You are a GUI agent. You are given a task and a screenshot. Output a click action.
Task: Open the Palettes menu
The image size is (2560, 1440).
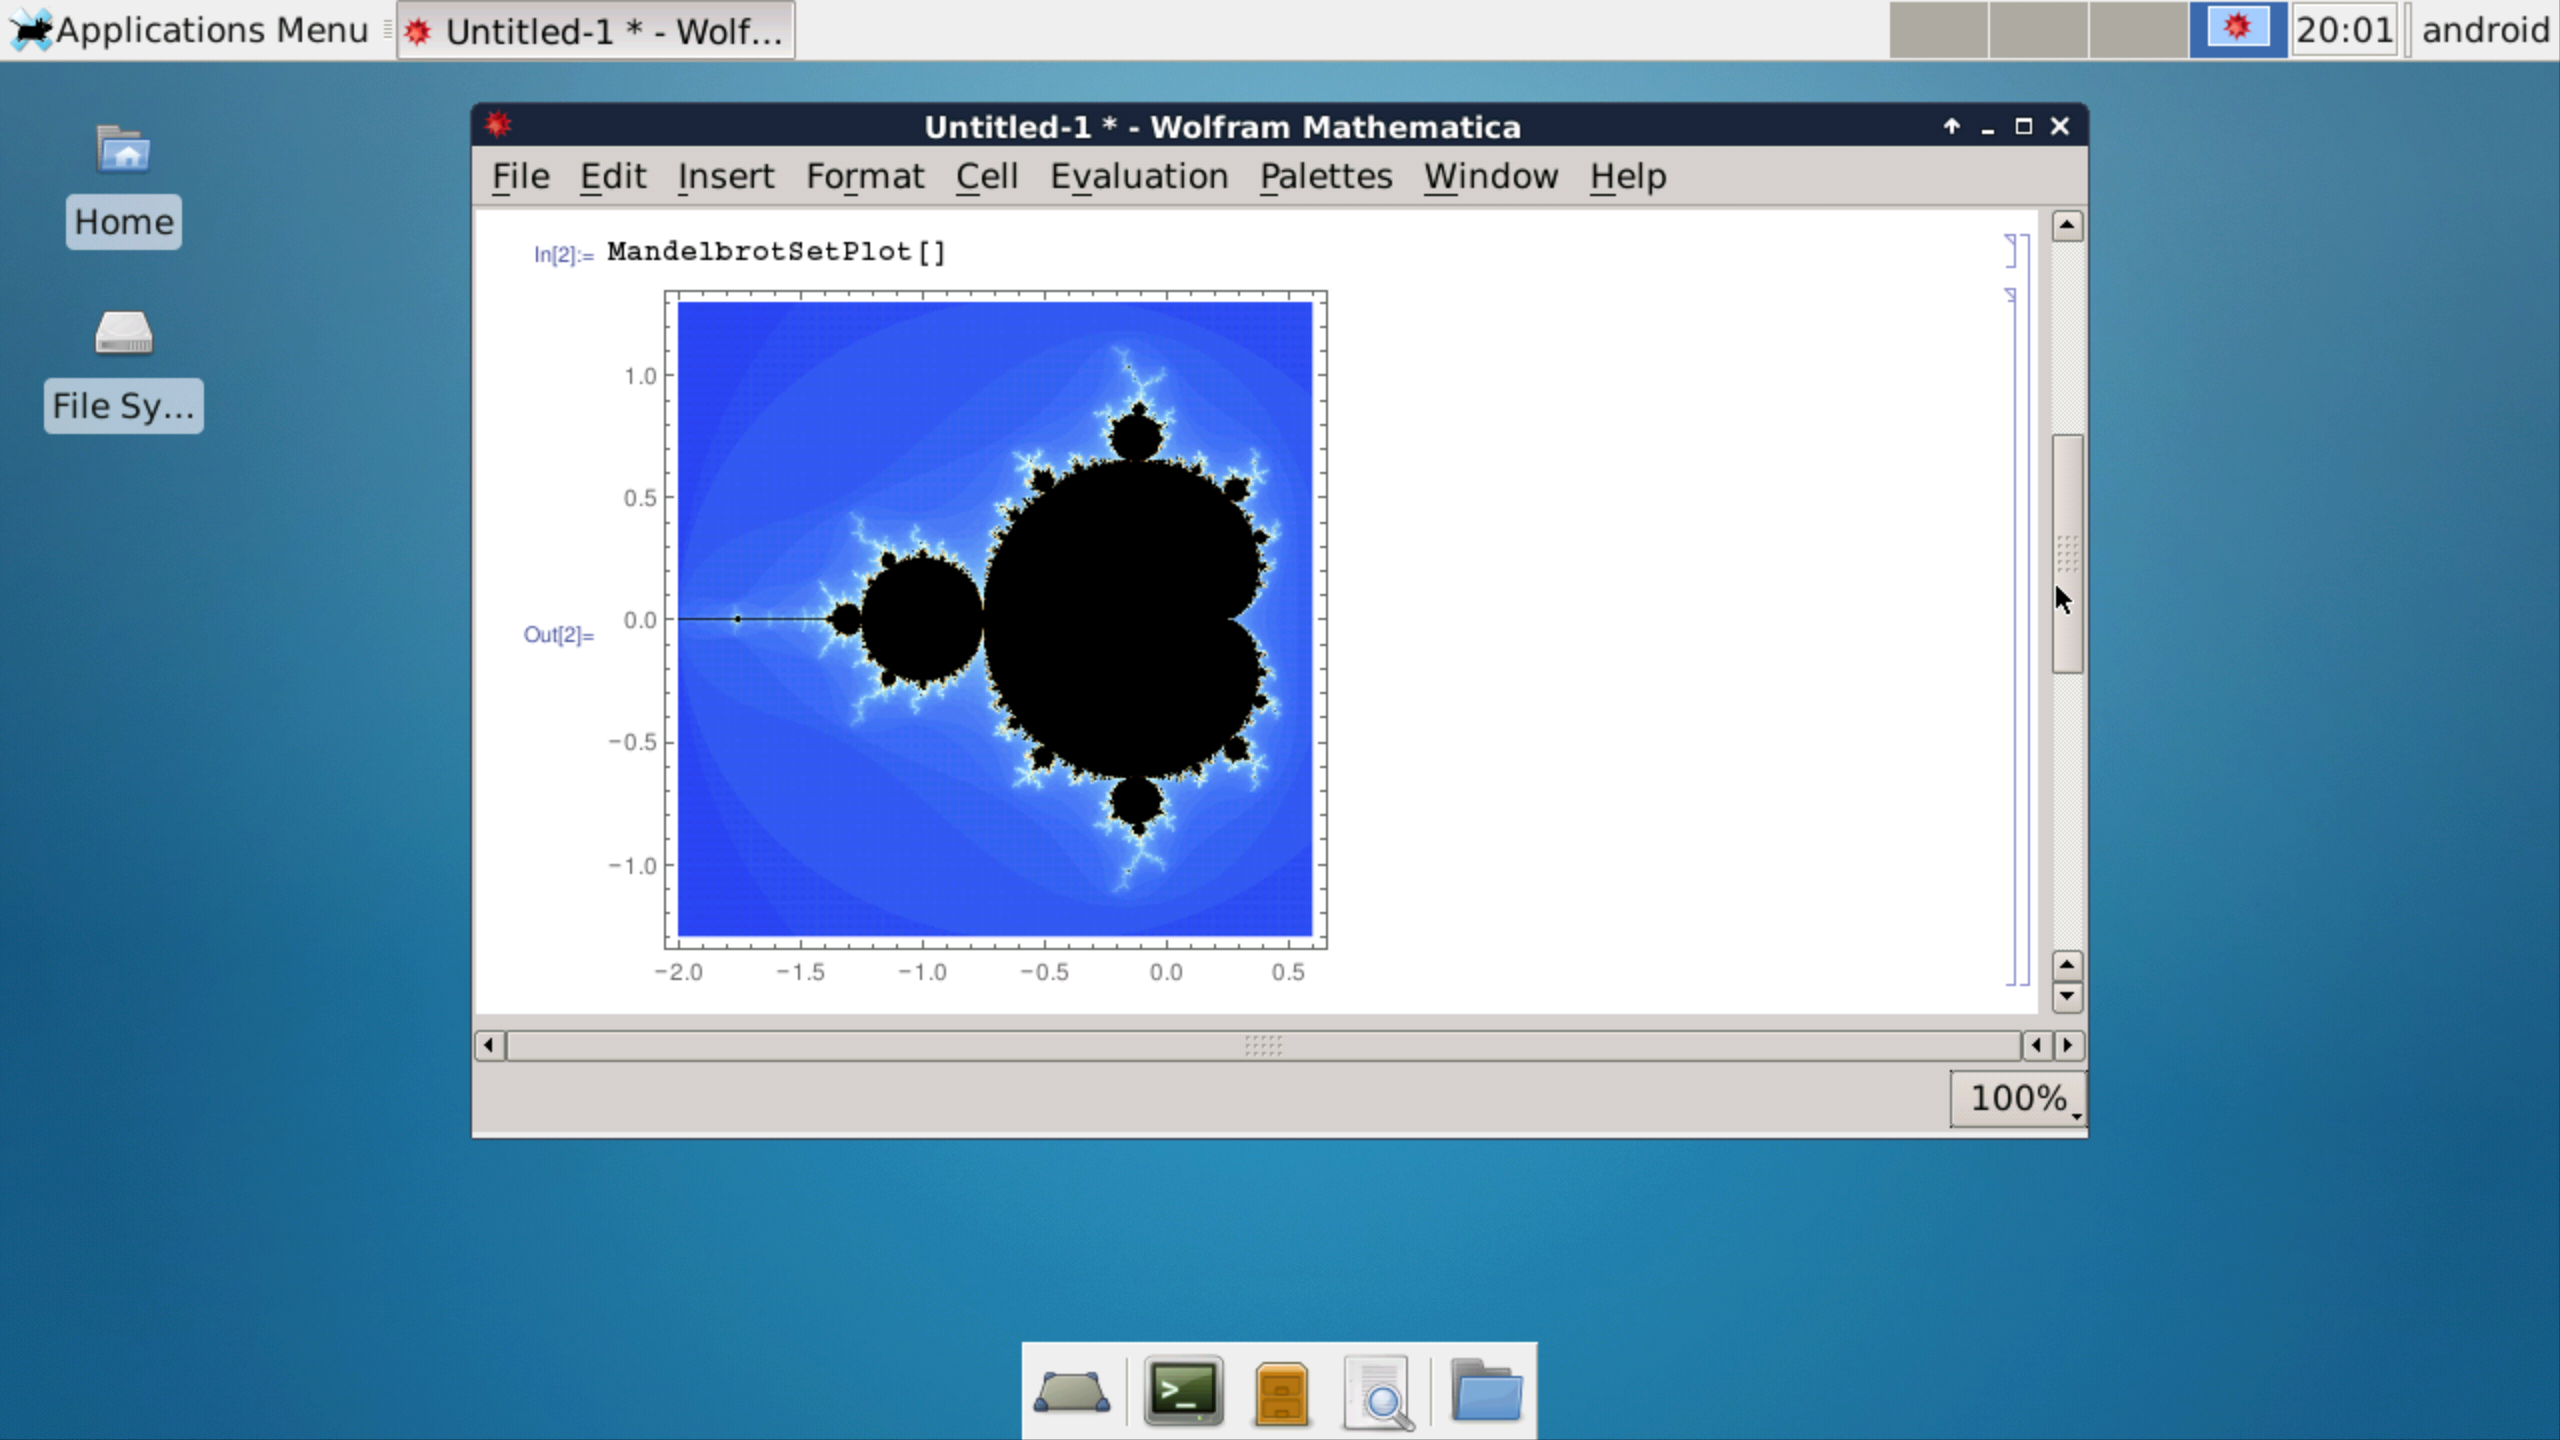coord(1326,176)
